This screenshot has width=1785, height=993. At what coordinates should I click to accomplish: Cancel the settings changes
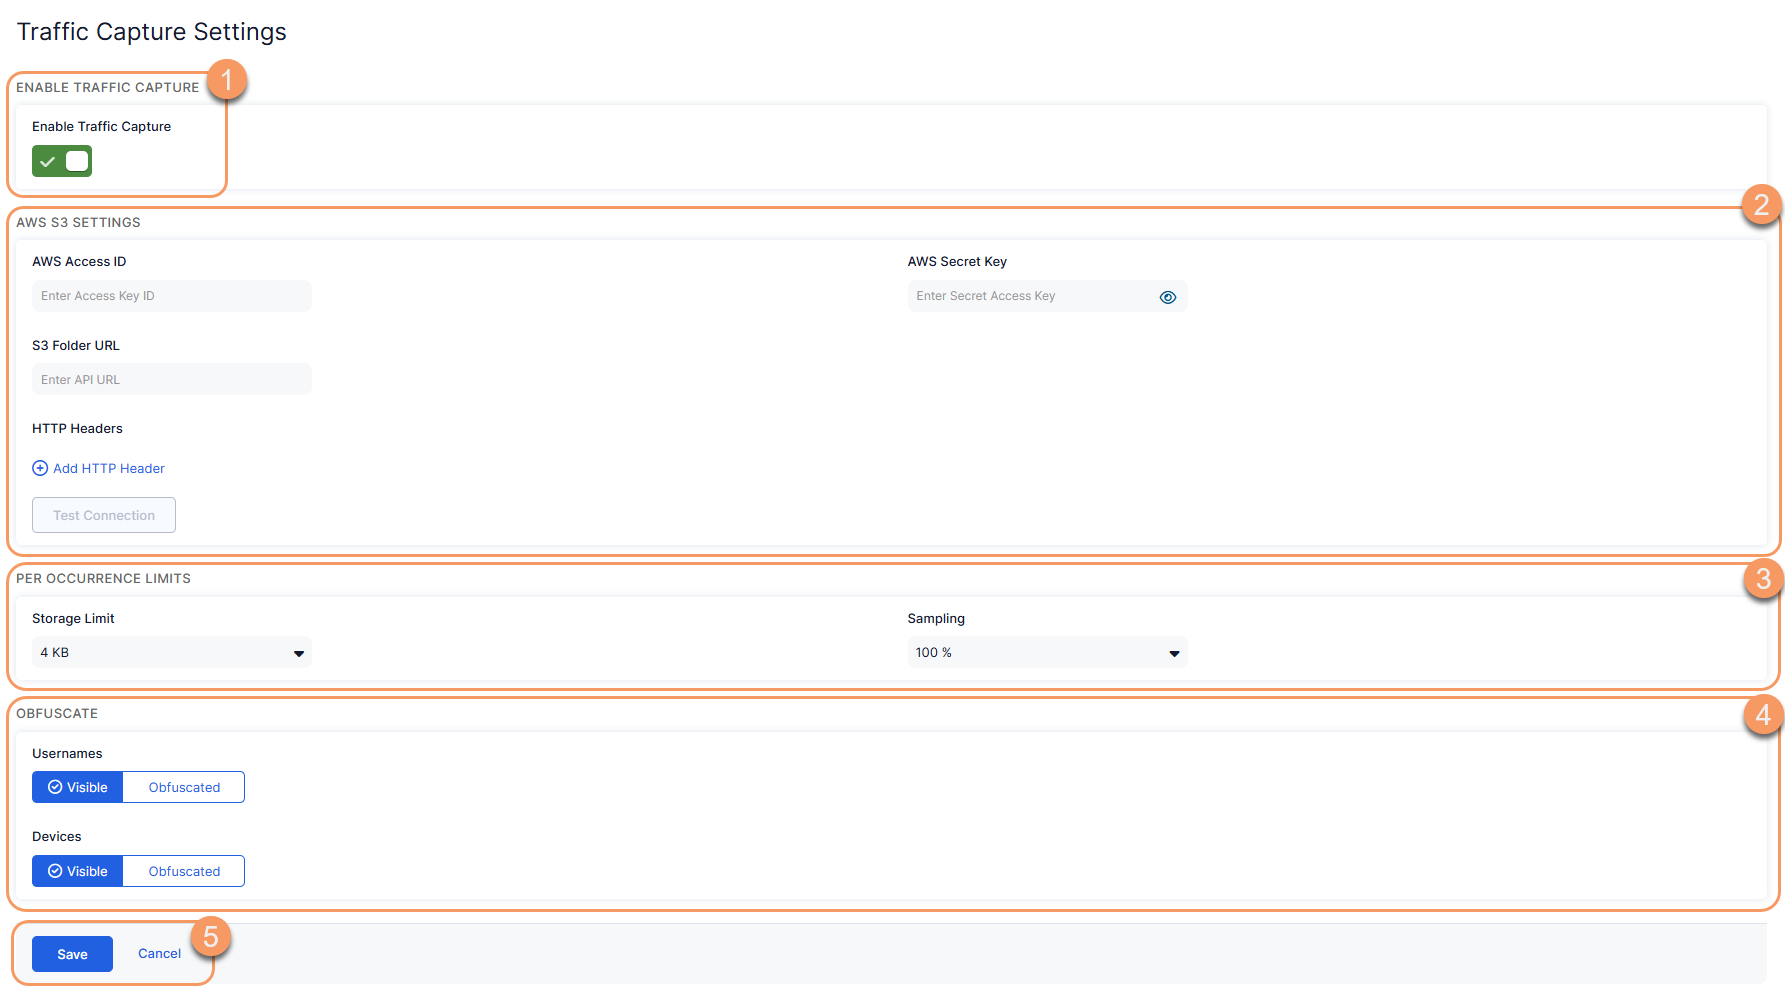click(x=160, y=954)
